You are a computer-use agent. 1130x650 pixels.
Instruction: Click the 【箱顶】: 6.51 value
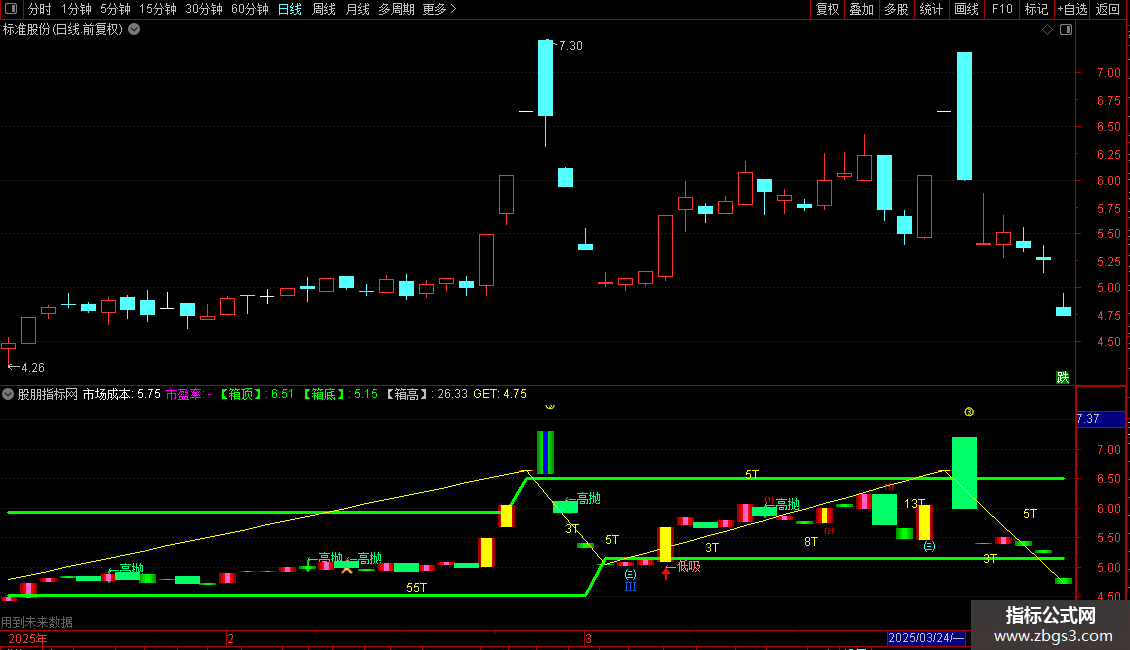(257, 394)
